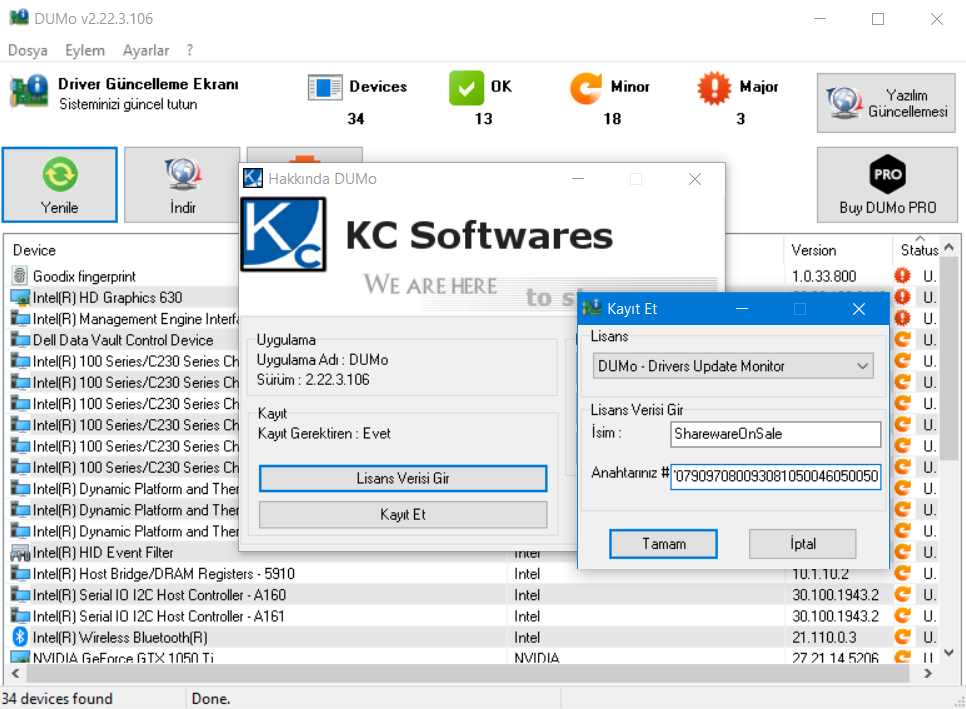Click the İsim field containing SharewareOnSale

click(x=776, y=434)
